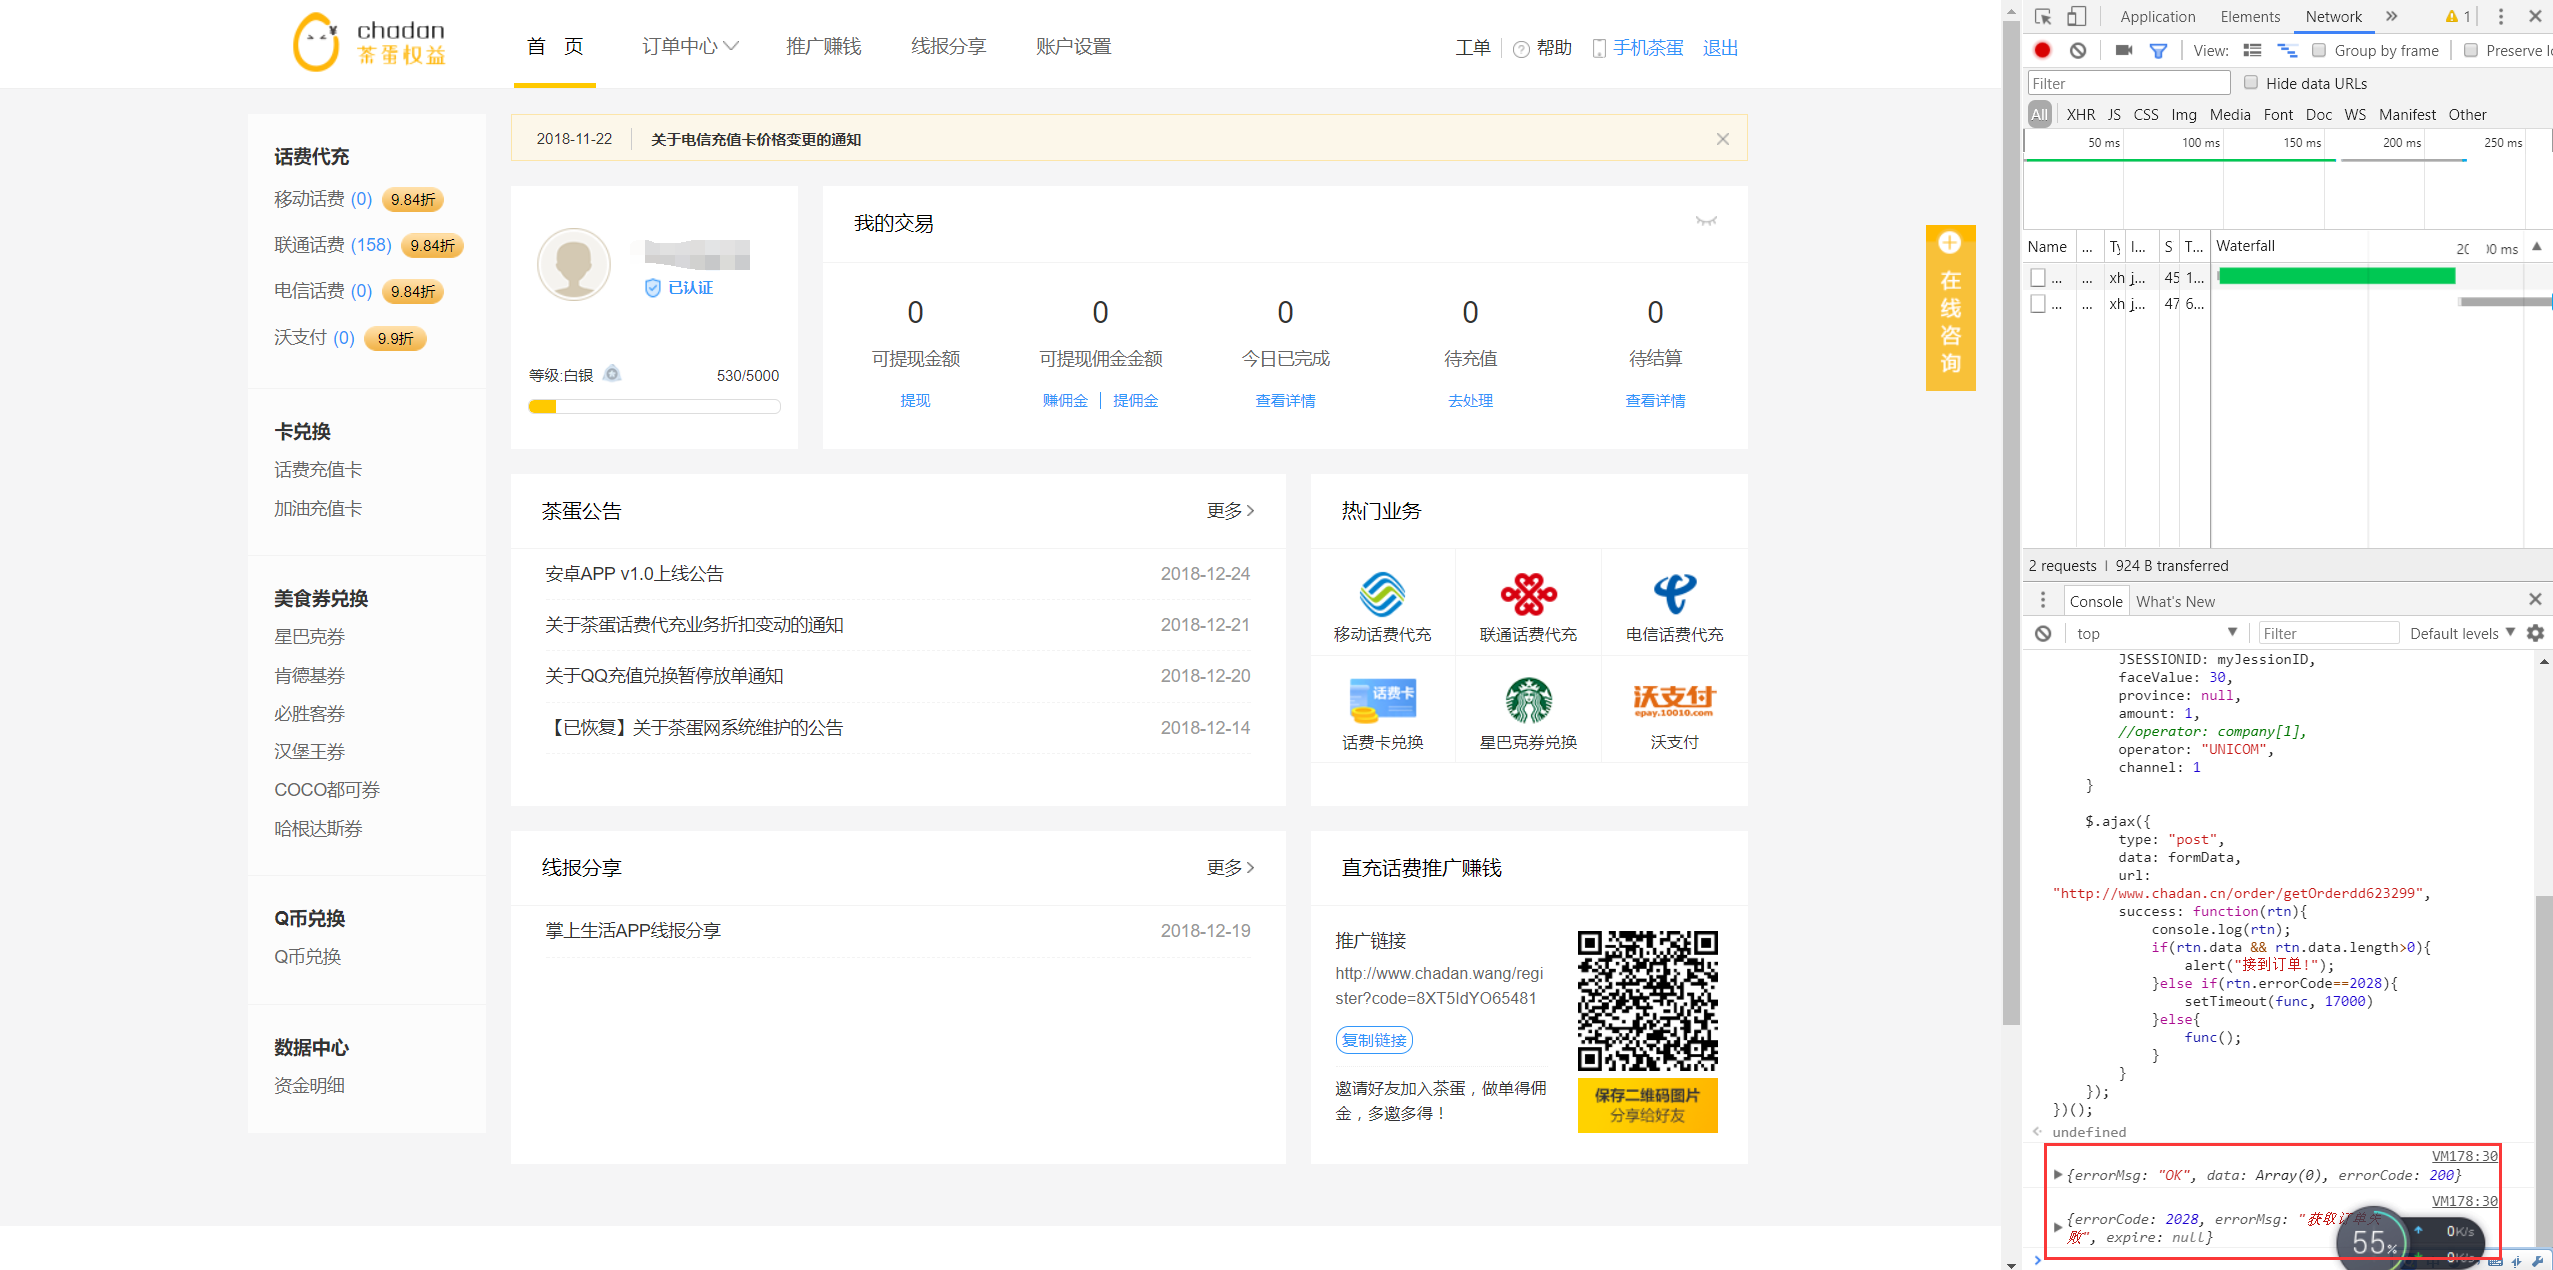
Task: Switch to the Elements tab
Action: pos(2250,16)
